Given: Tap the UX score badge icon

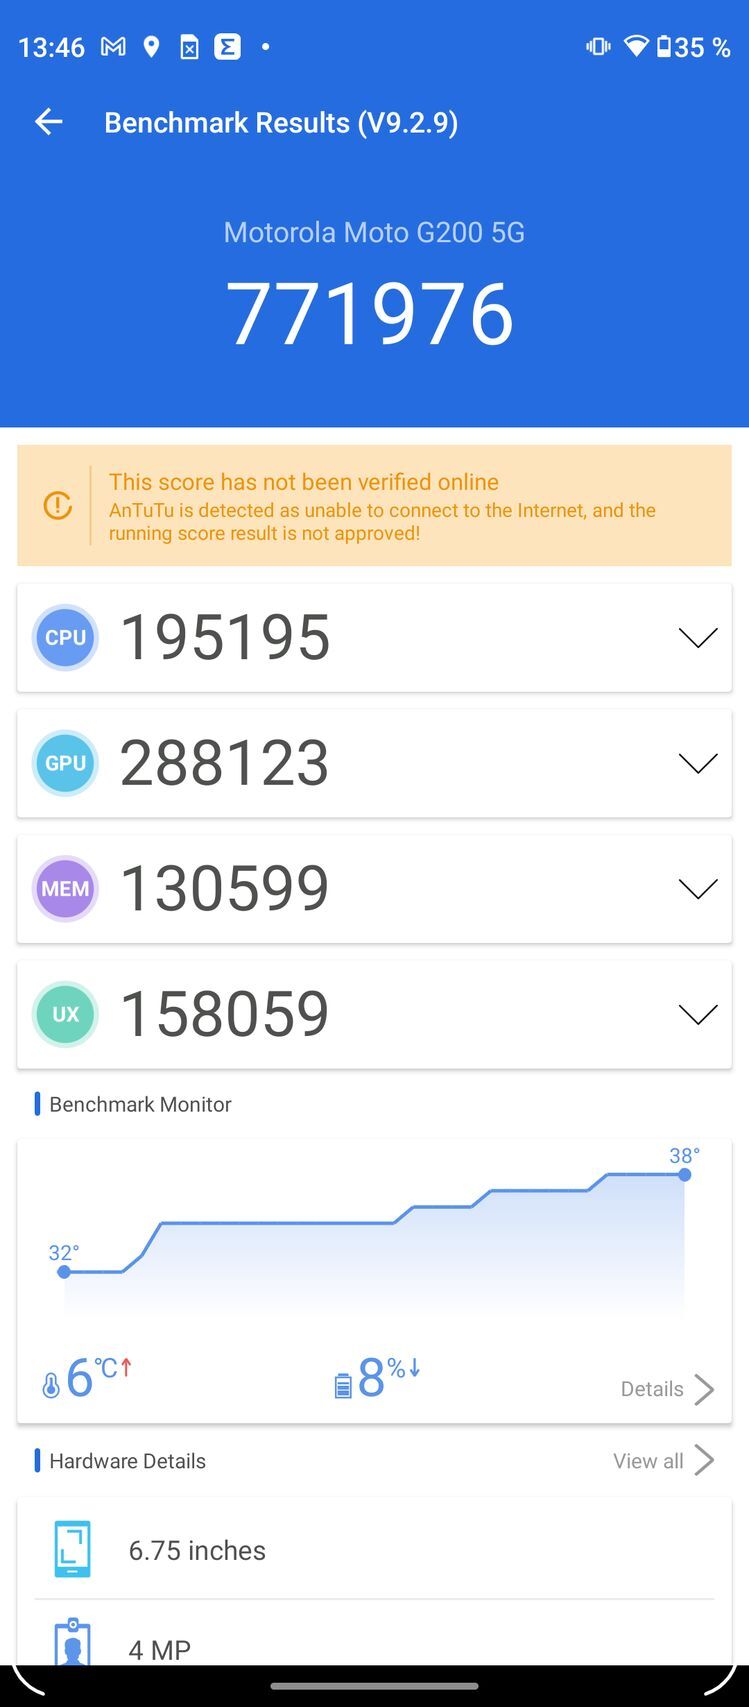Looking at the screenshot, I should [x=65, y=1014].
